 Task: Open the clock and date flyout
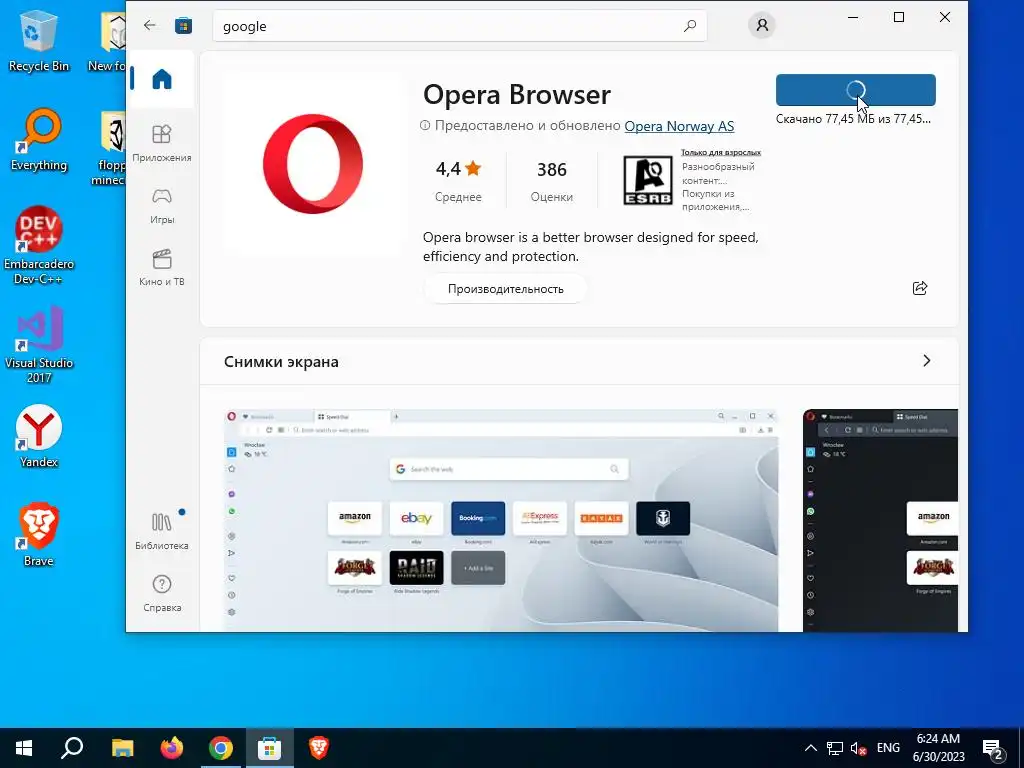click(x=938, y=748)
